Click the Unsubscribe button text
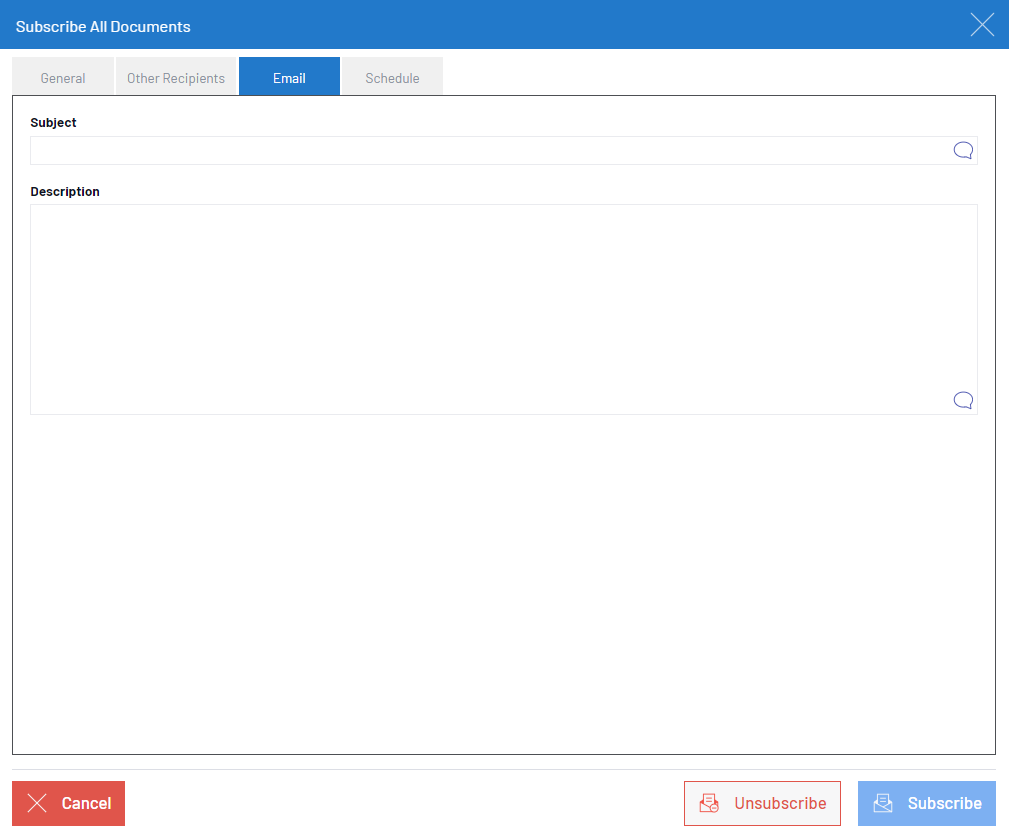 [x=780, y=803]
